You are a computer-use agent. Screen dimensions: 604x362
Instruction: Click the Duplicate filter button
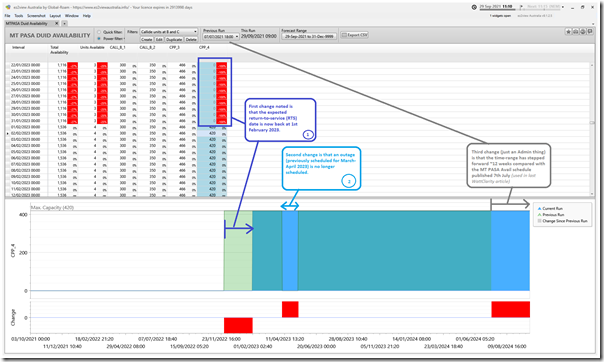(x=174, y=39)
